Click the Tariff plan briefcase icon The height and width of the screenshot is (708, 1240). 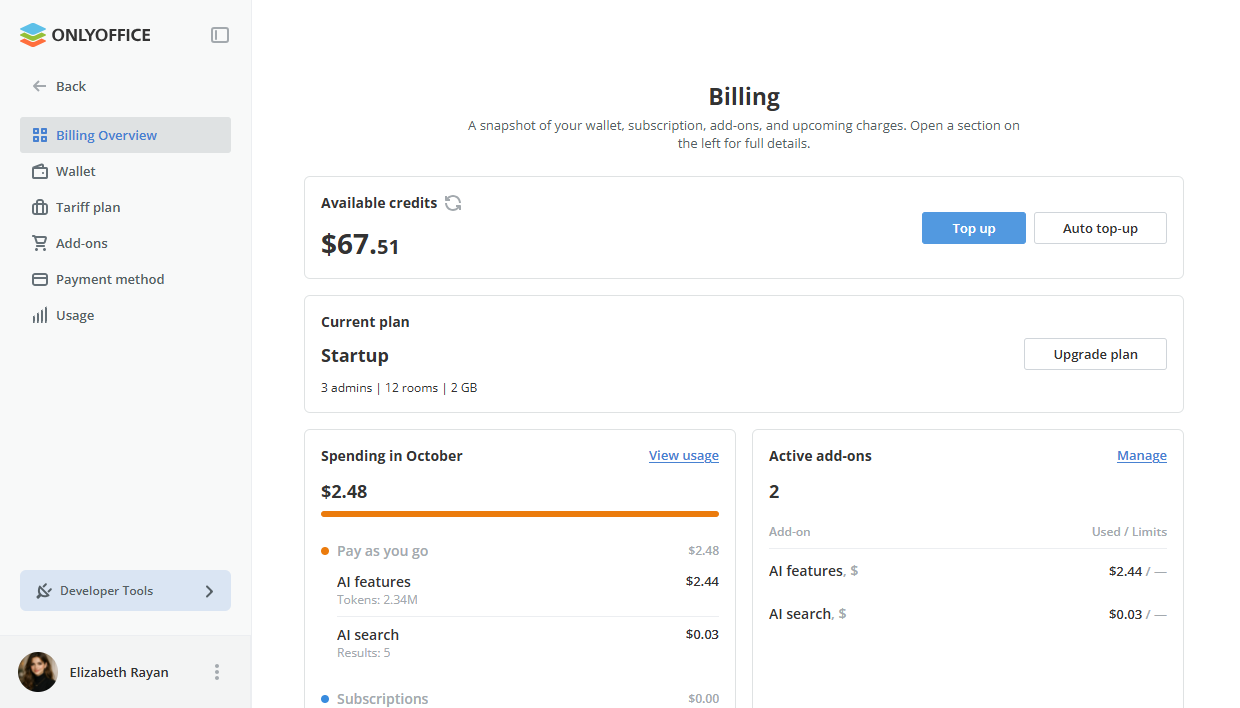pos(40,207)
